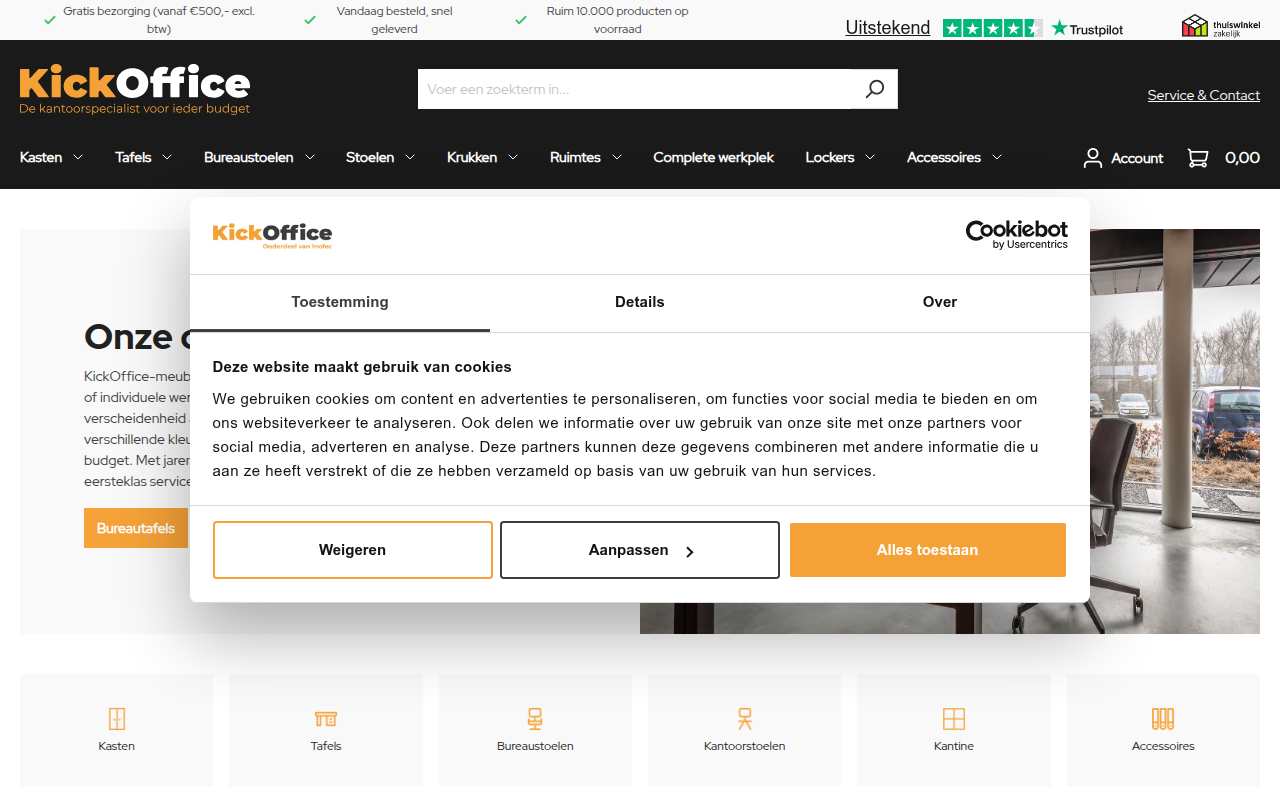Switch to the Details tab
The image size is (1280, 800).
click(640, 302)
